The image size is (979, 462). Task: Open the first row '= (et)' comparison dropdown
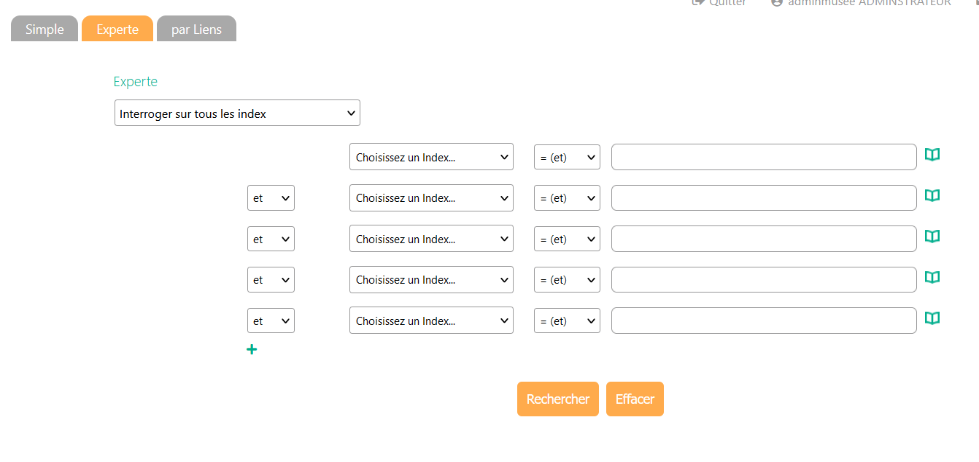[x=566, y=157]
